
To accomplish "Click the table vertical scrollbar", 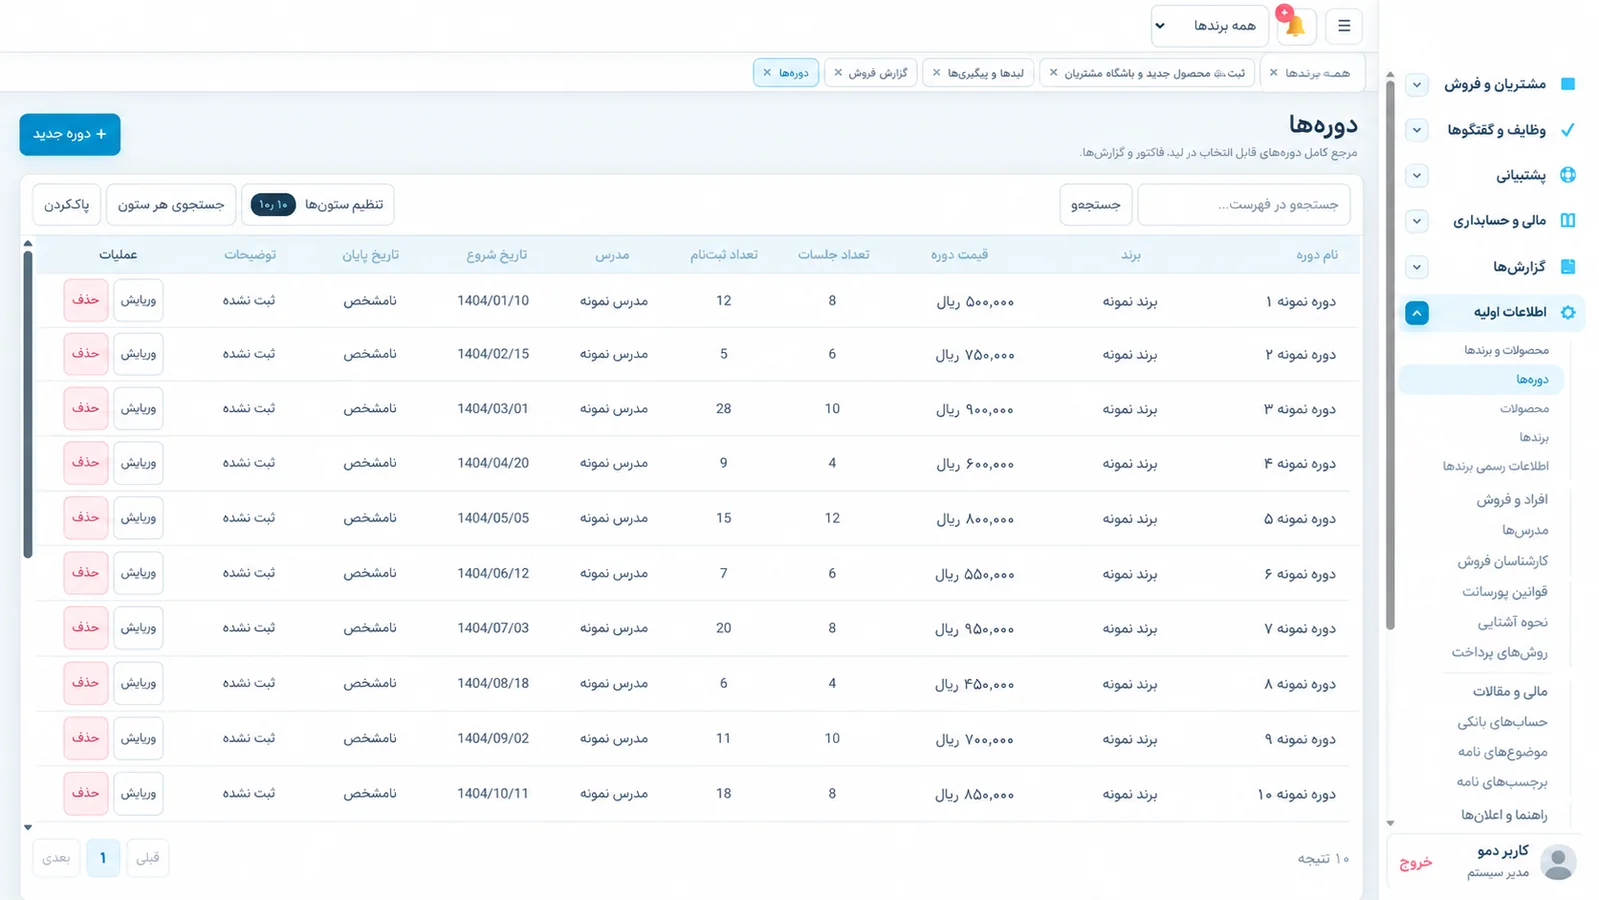I will pos(28,404).
